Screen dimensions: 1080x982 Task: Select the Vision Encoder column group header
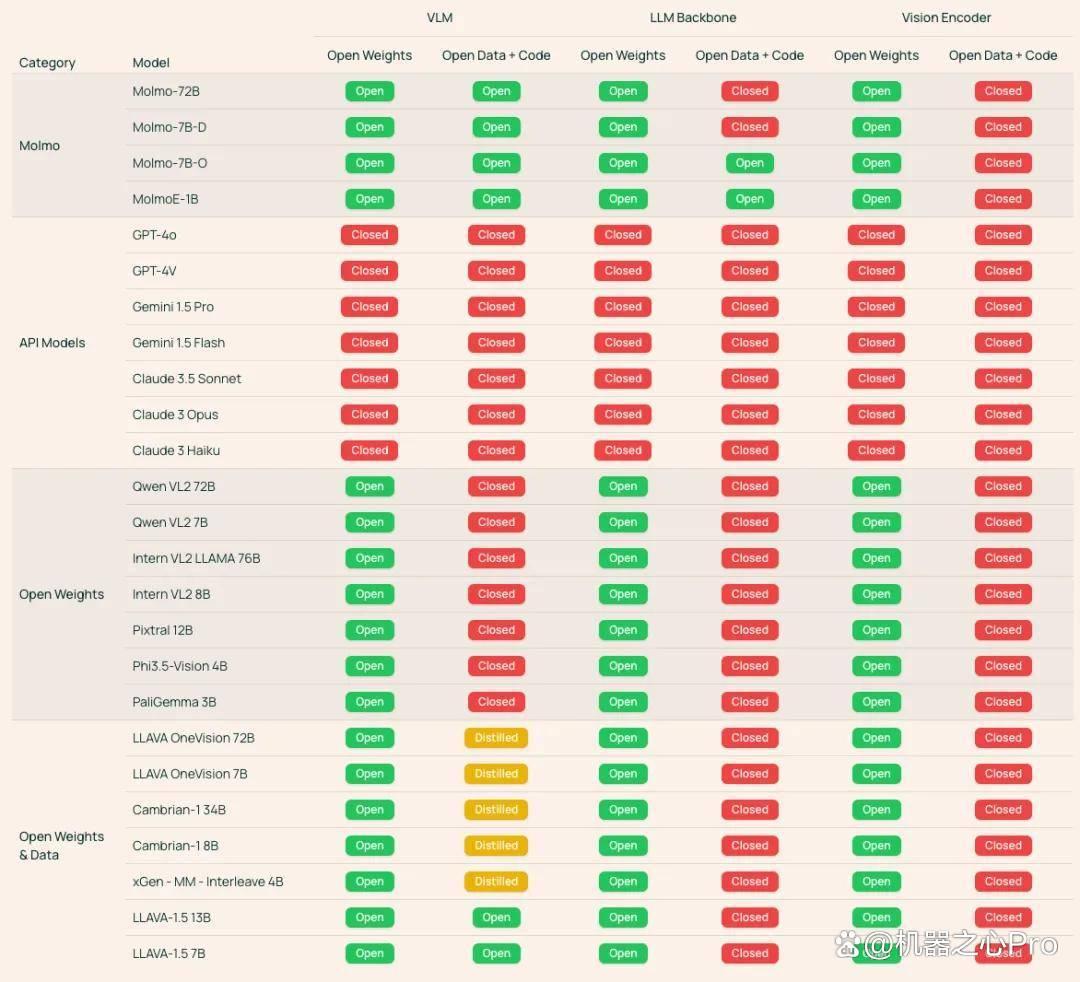click(946, 18)
